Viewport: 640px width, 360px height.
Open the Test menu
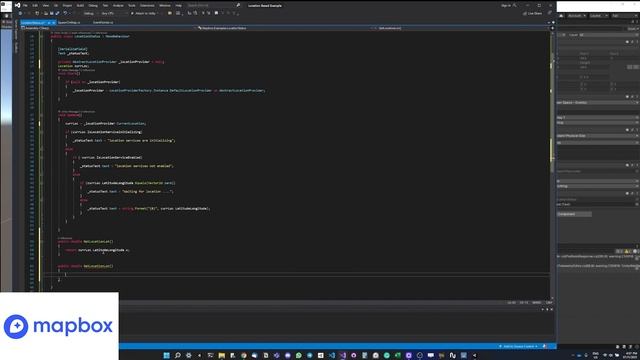(x=105, y=6)
